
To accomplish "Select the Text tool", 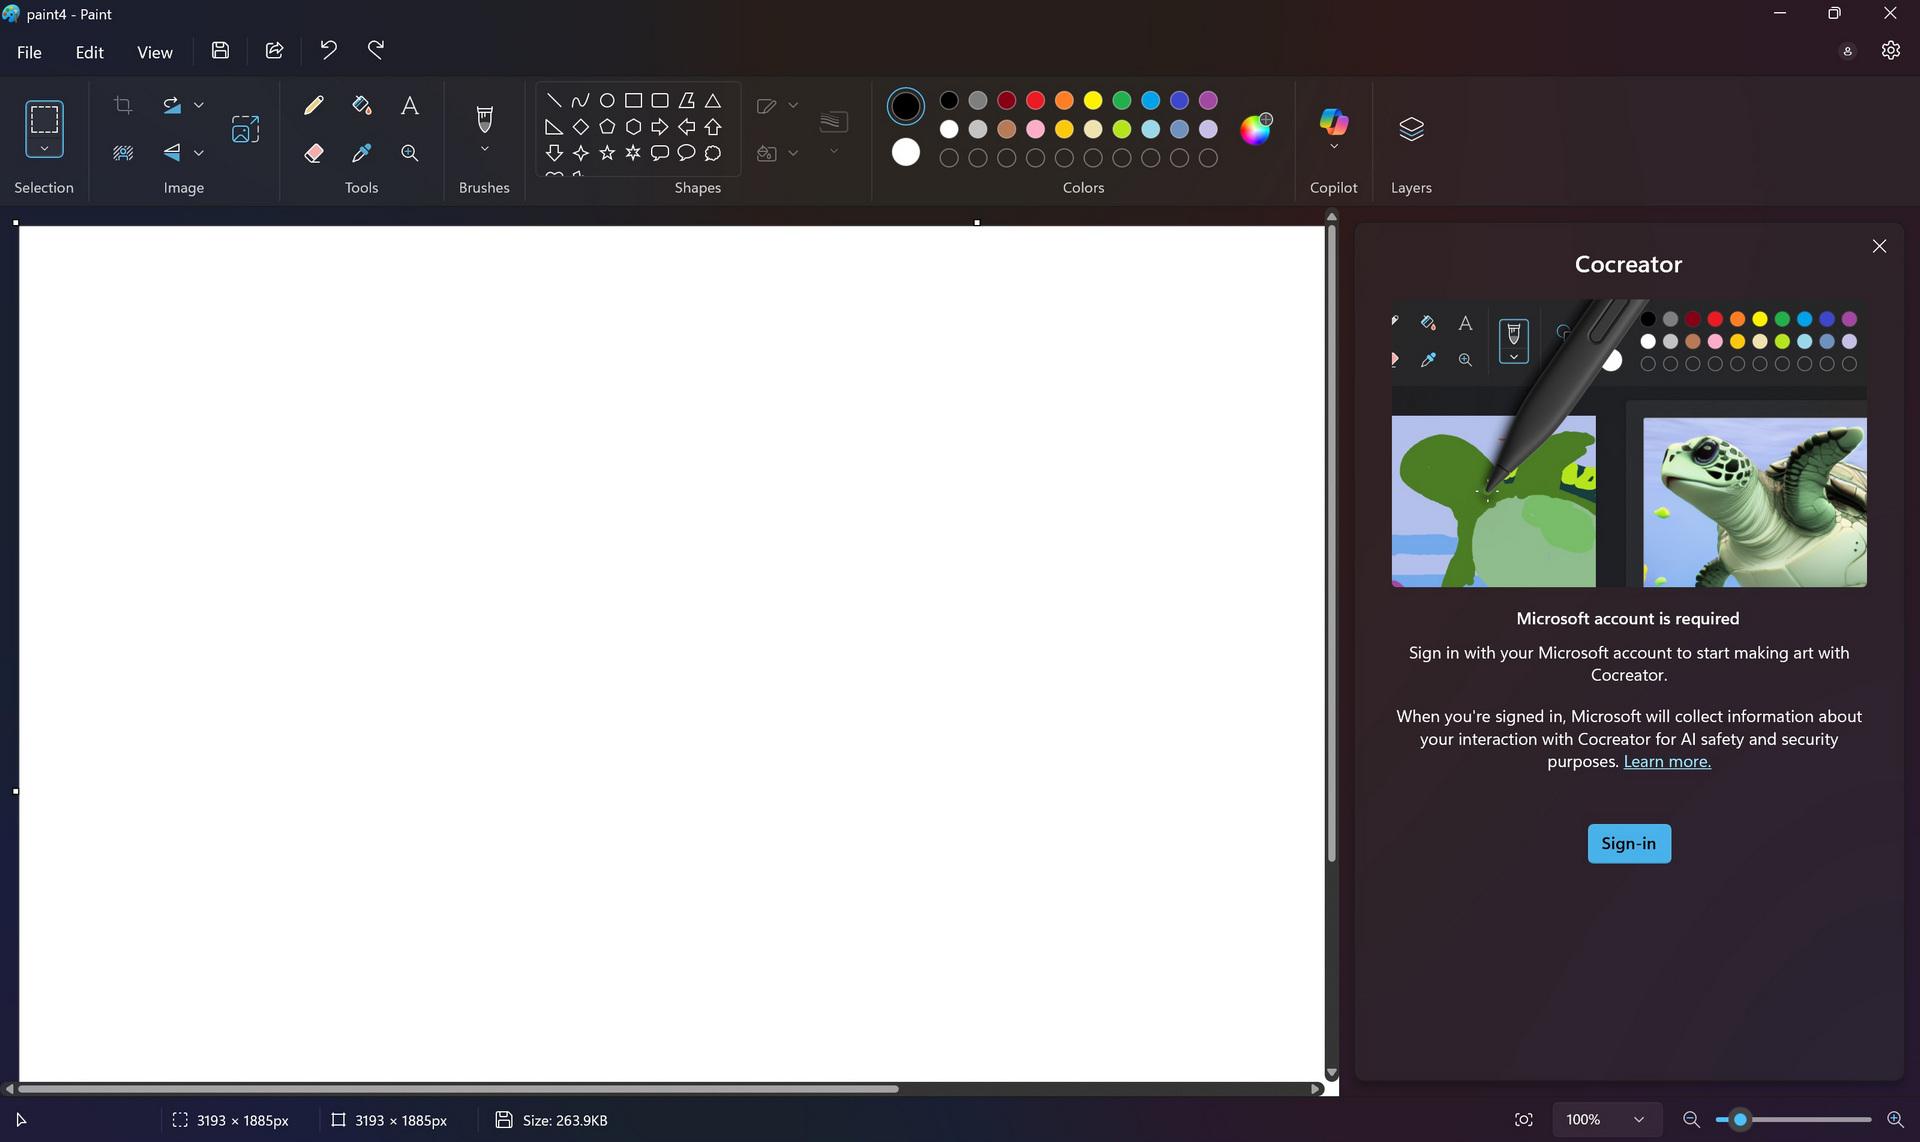I will coord(410,105).
